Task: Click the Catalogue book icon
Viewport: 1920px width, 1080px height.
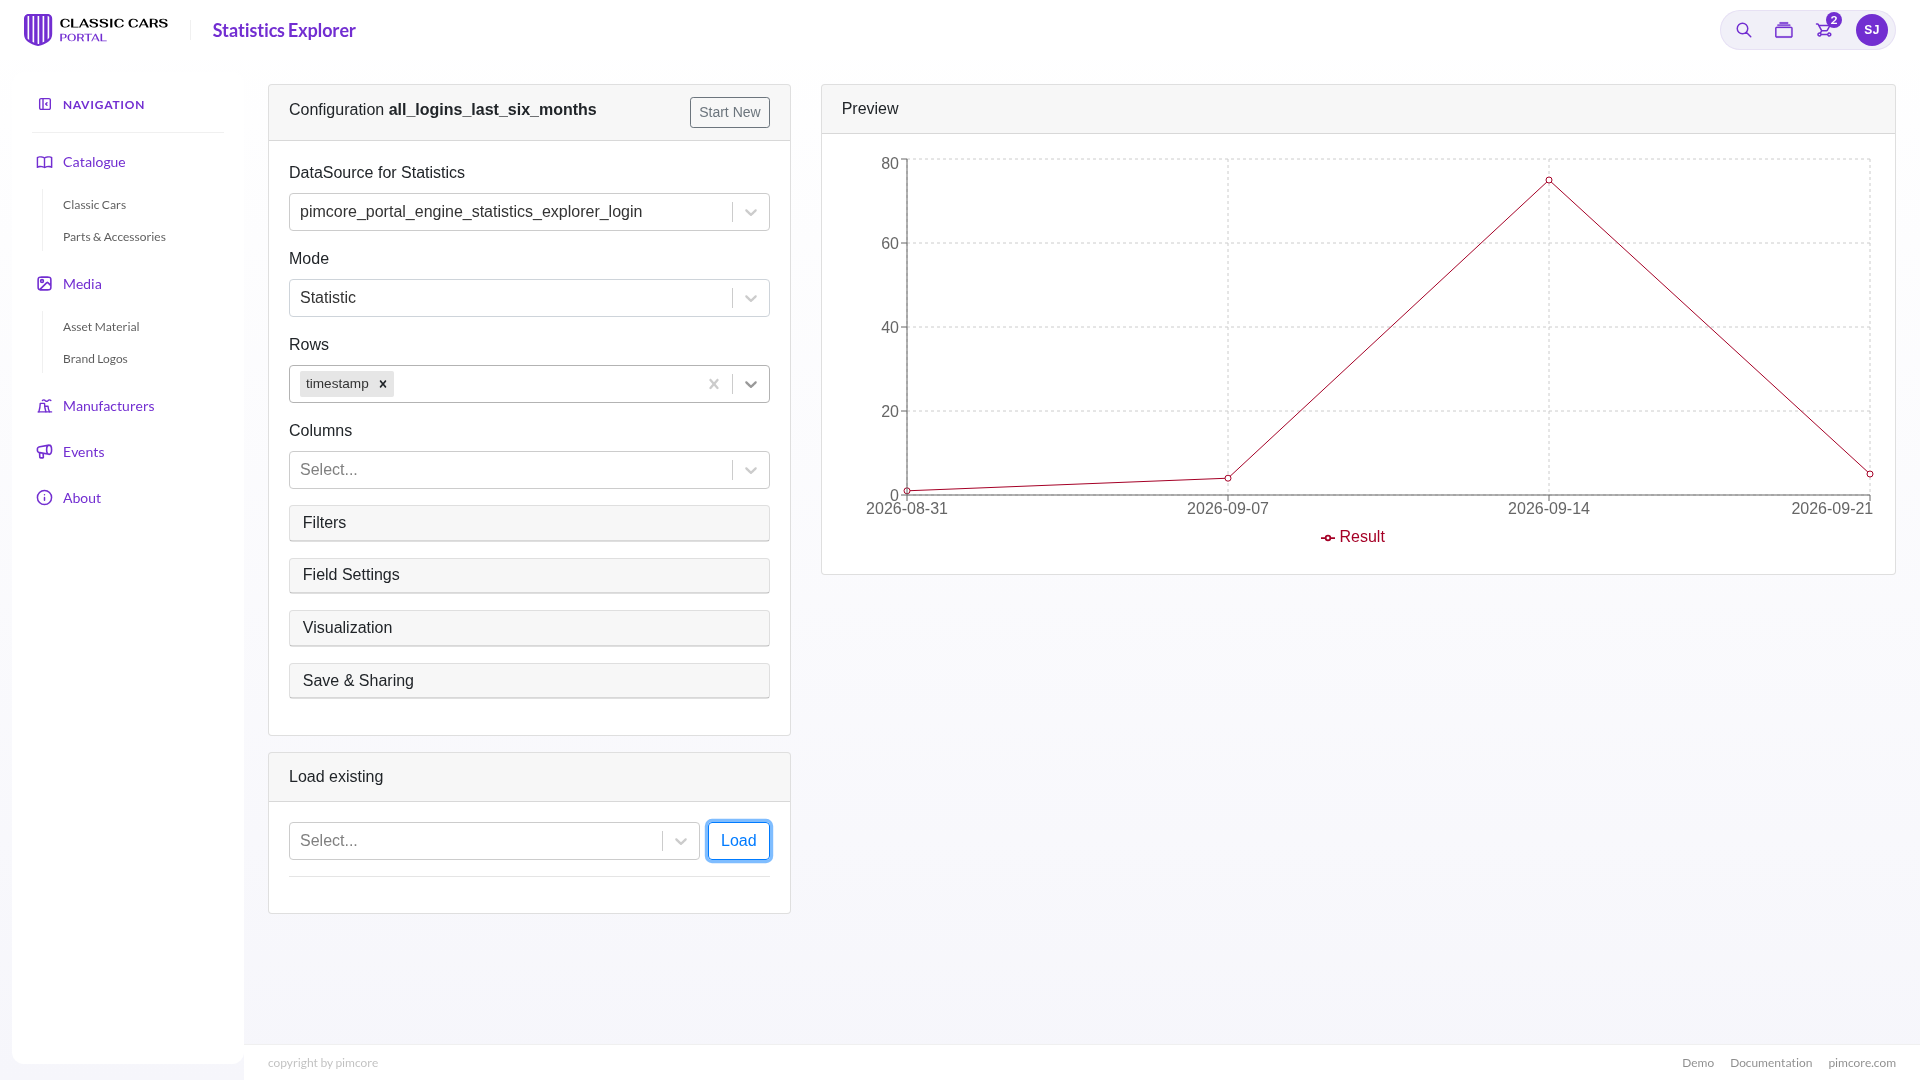Action: [45, 162]
